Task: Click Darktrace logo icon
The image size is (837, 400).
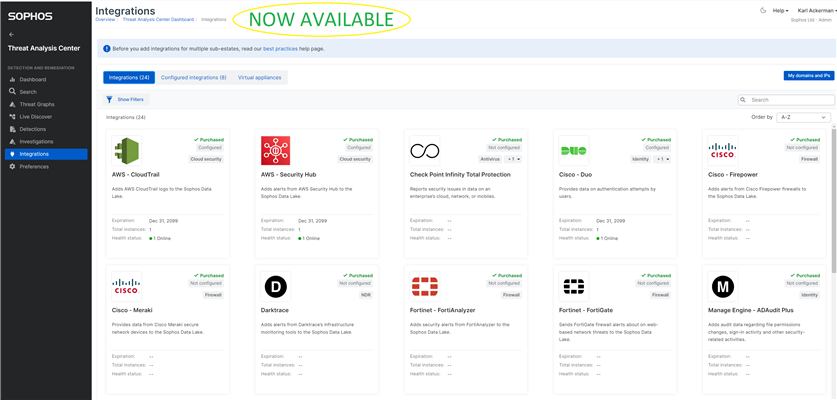Action: pyautogui.click(x=275, y=287)
